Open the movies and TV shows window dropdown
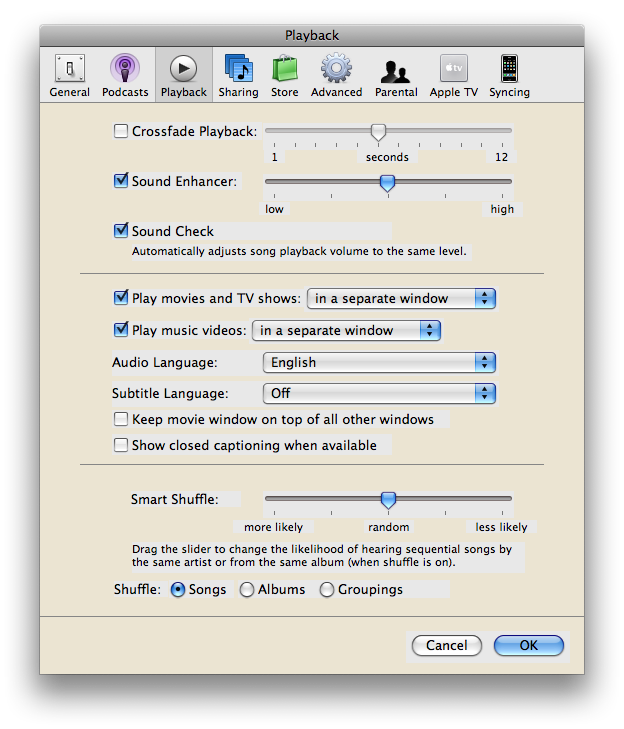Screen dimensions: 624x729 tap(401, 298)
